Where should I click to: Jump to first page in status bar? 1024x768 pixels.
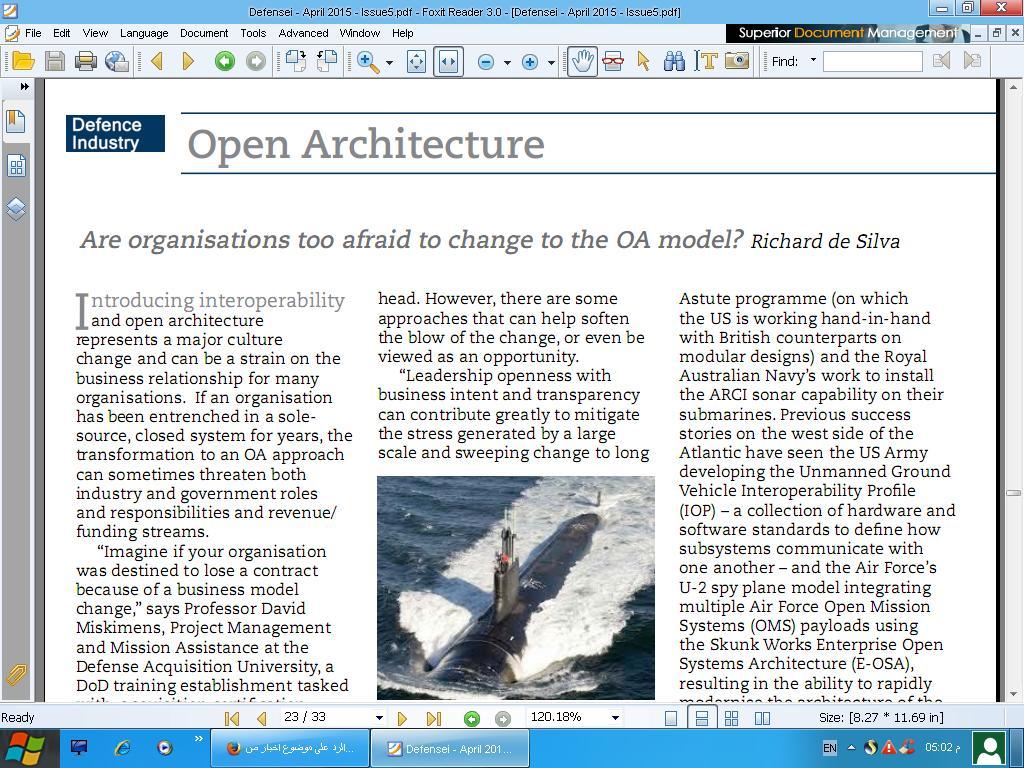231,718
